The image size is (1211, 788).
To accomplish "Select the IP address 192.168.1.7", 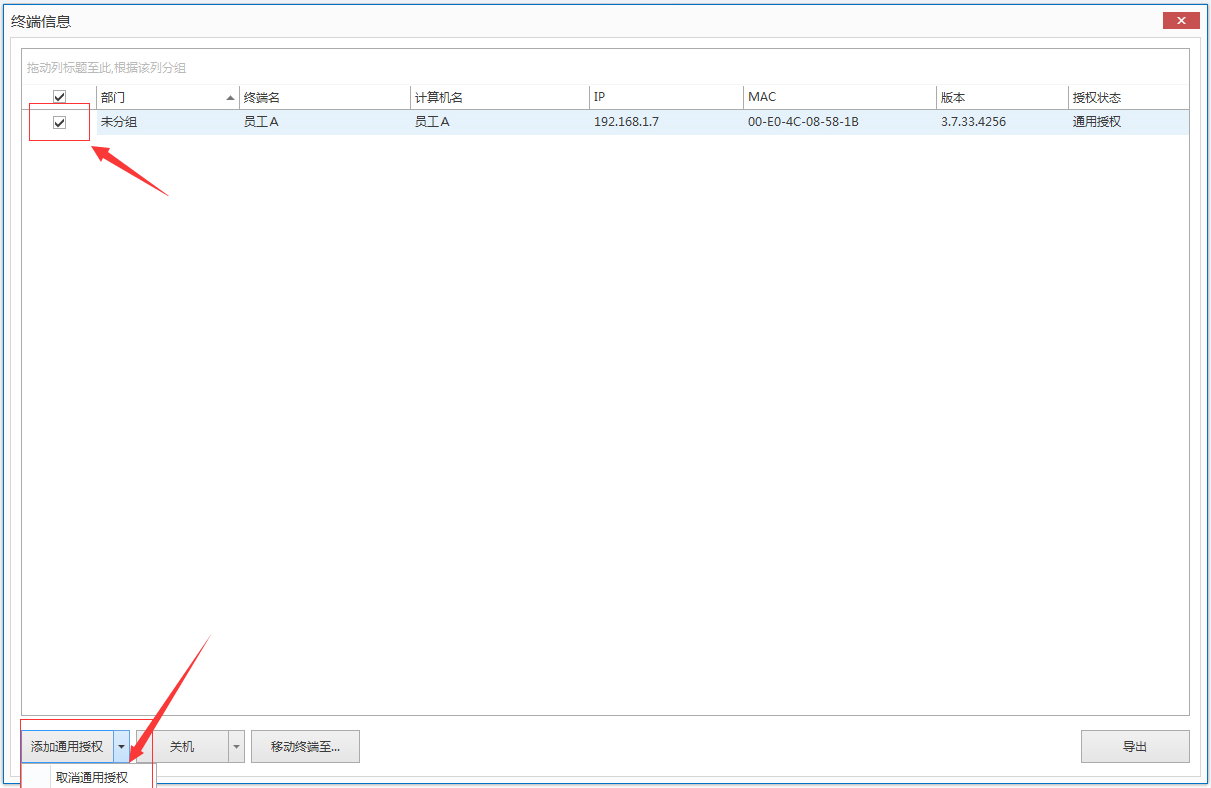I will click(626, 122).
